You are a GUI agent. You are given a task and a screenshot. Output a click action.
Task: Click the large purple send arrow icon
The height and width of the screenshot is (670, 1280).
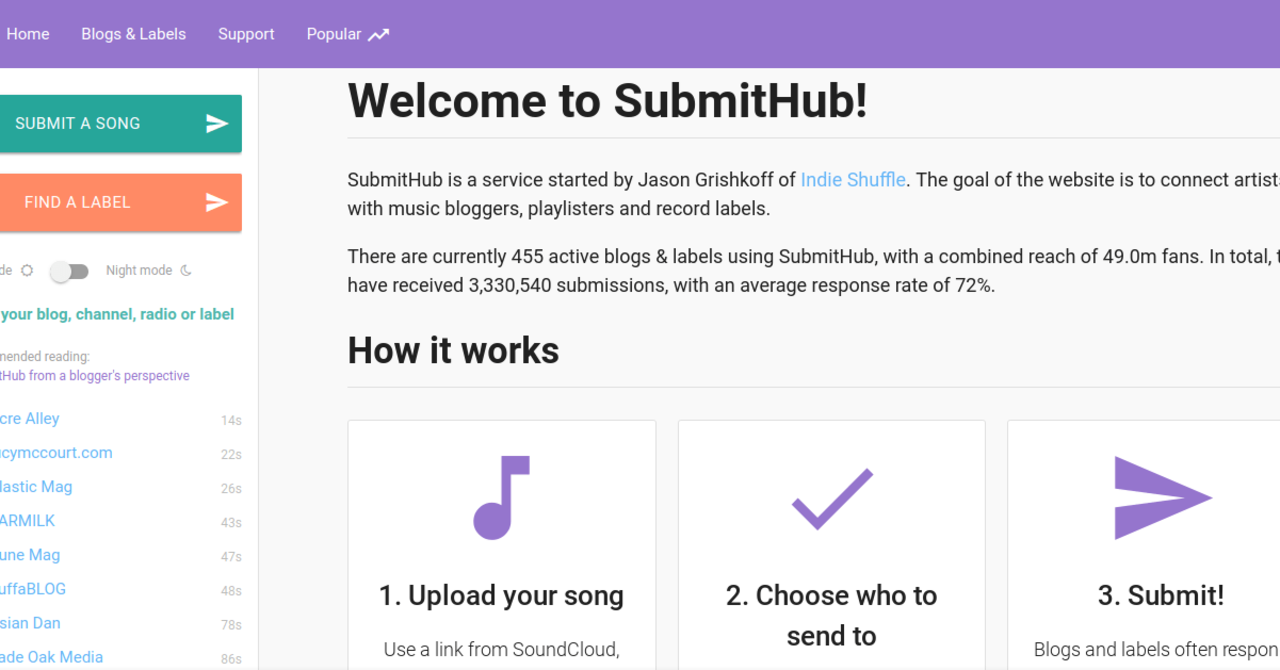tap(1163, 497)
